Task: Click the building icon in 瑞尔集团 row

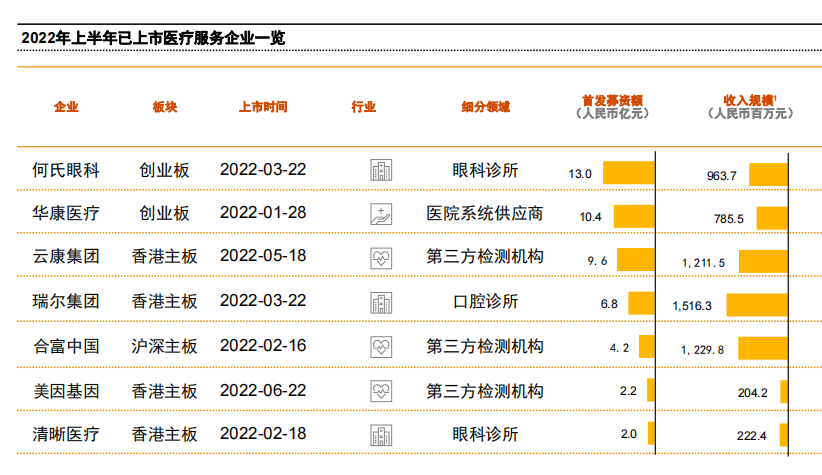Action: (381, 303)
